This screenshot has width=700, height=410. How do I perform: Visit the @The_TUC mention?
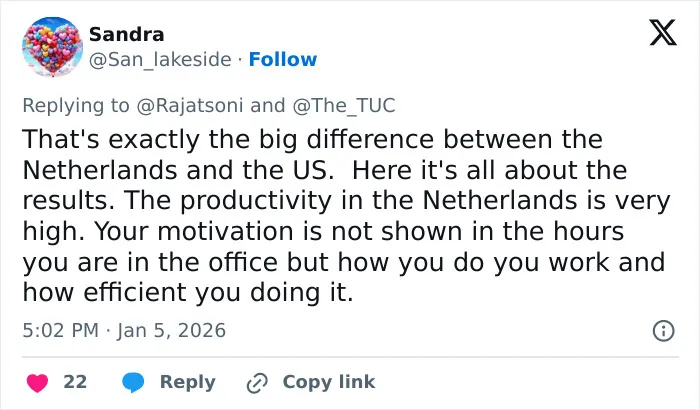pos(344,106)
